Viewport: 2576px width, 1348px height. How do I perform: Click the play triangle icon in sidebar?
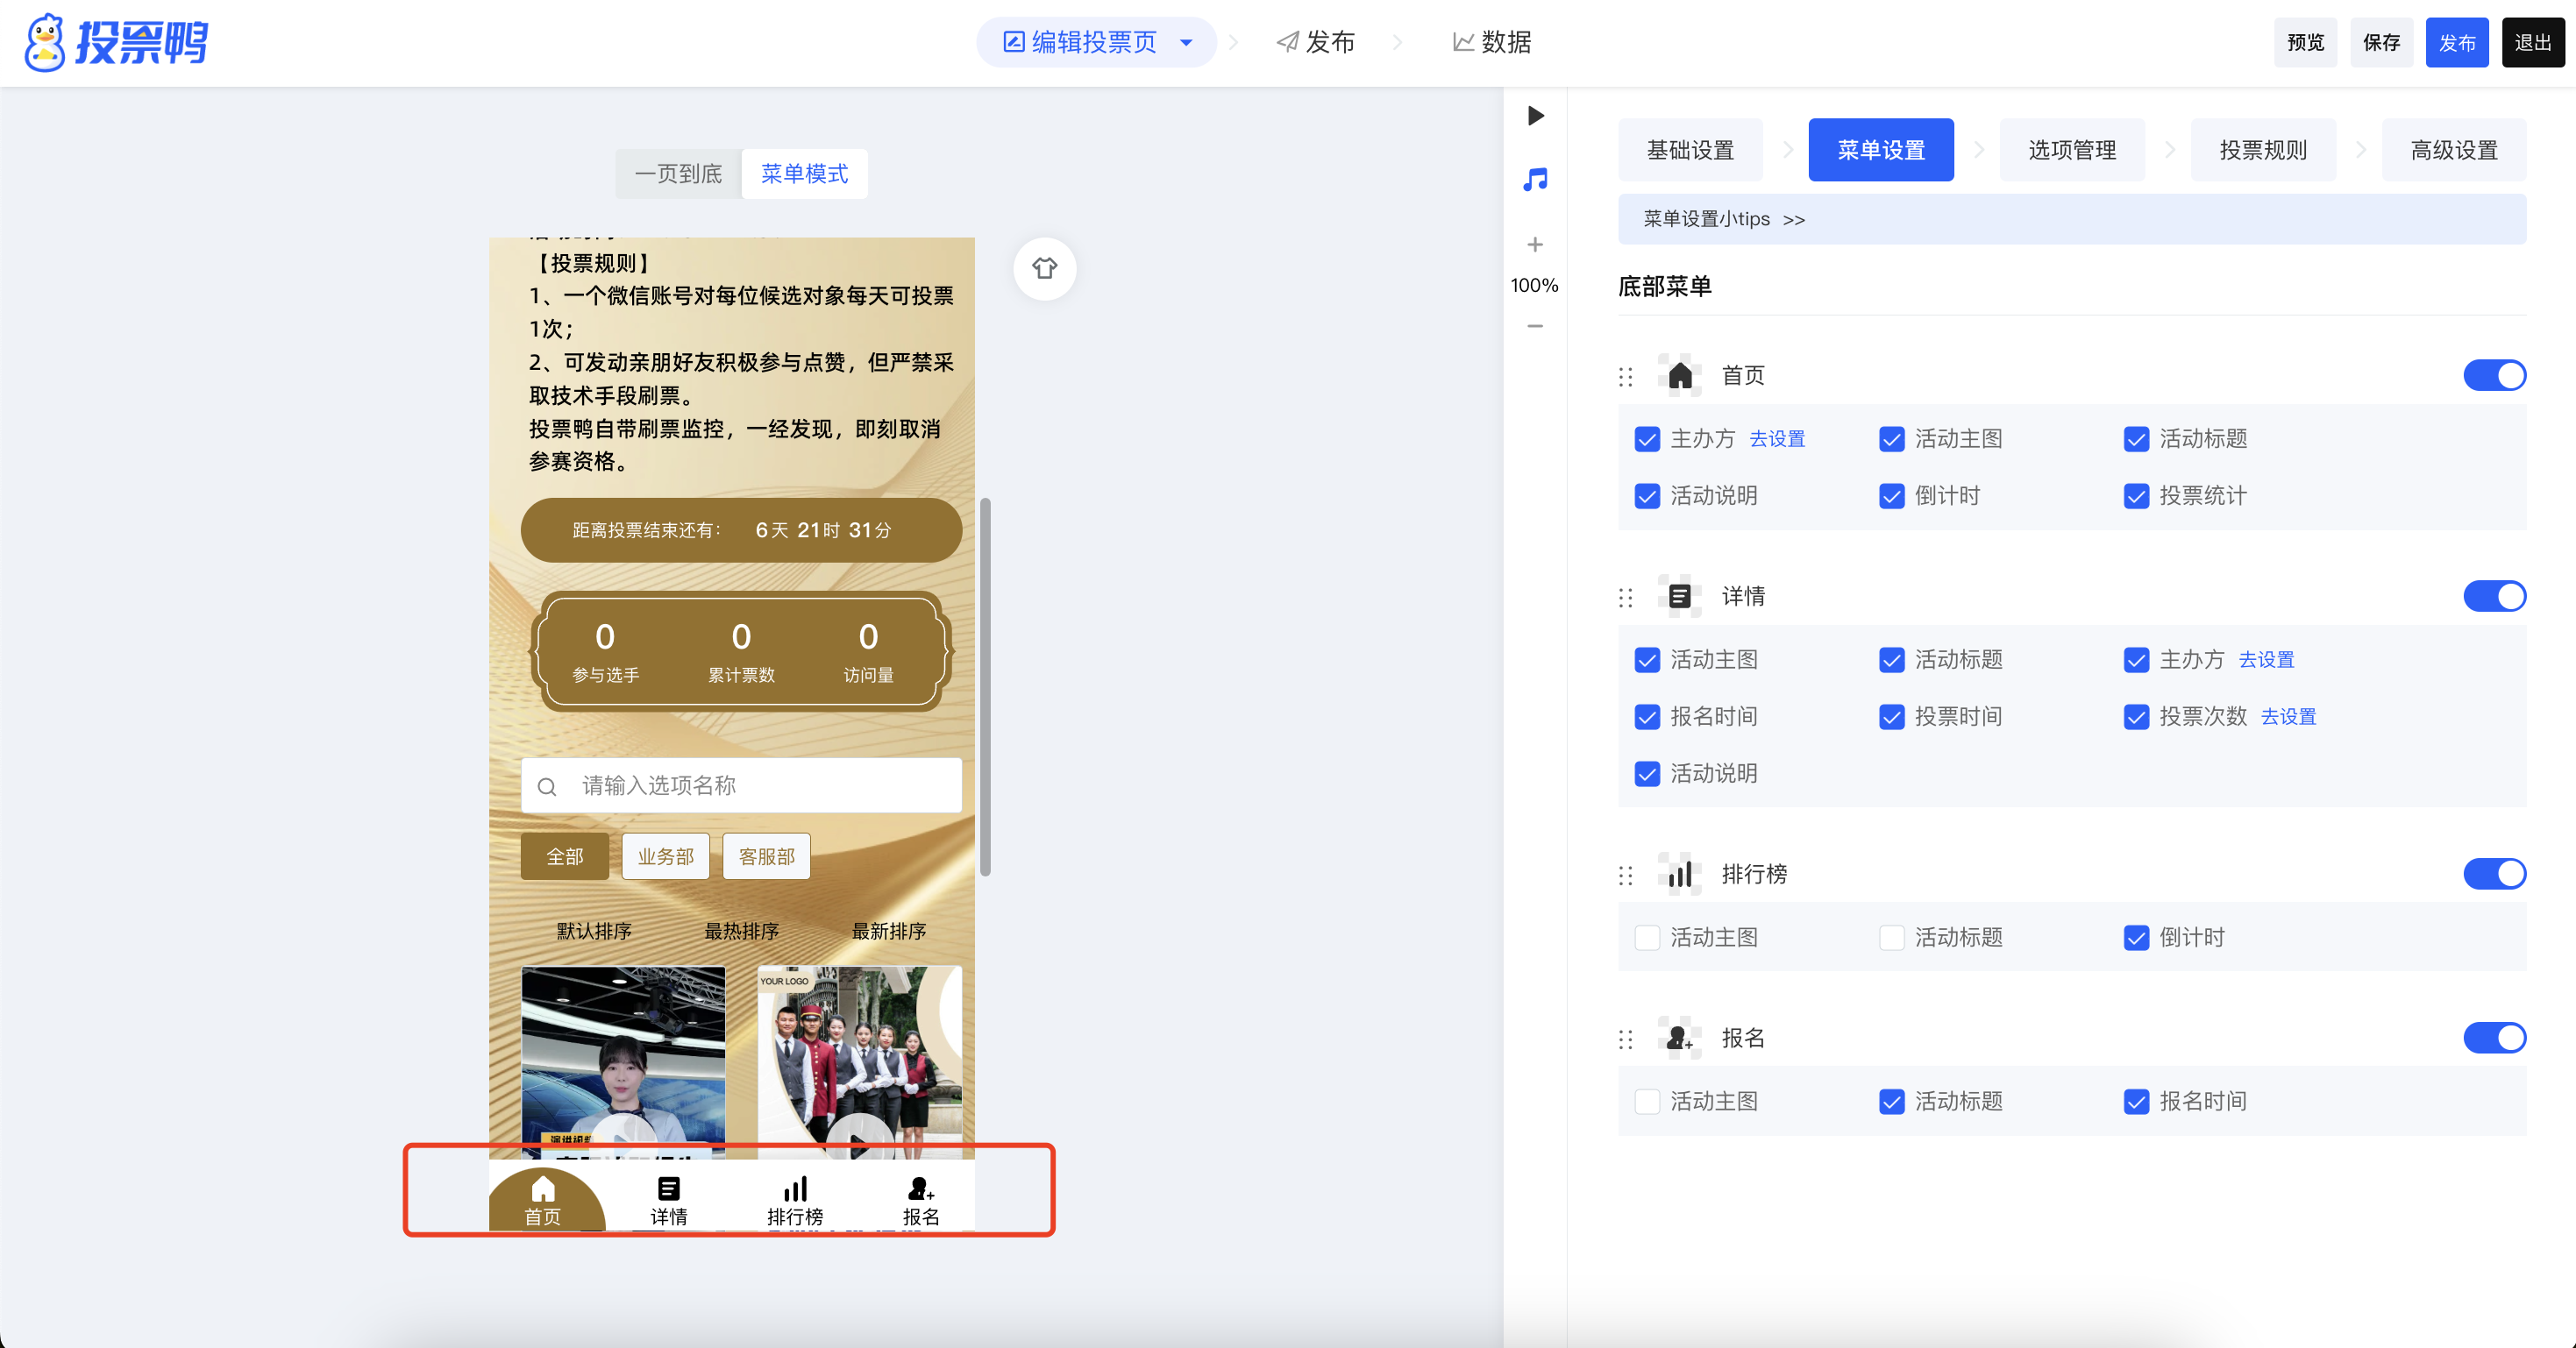coord(1535,116)
